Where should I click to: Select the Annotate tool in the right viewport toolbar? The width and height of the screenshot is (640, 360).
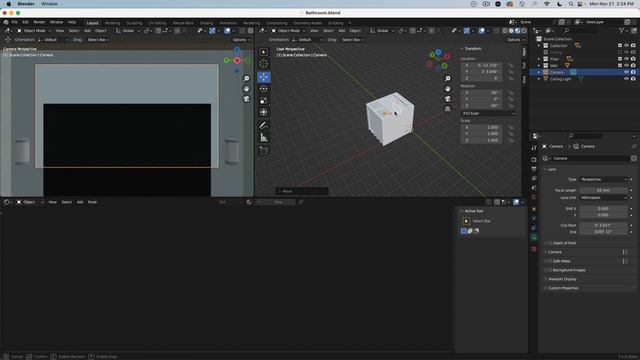[x=264, y=125]
